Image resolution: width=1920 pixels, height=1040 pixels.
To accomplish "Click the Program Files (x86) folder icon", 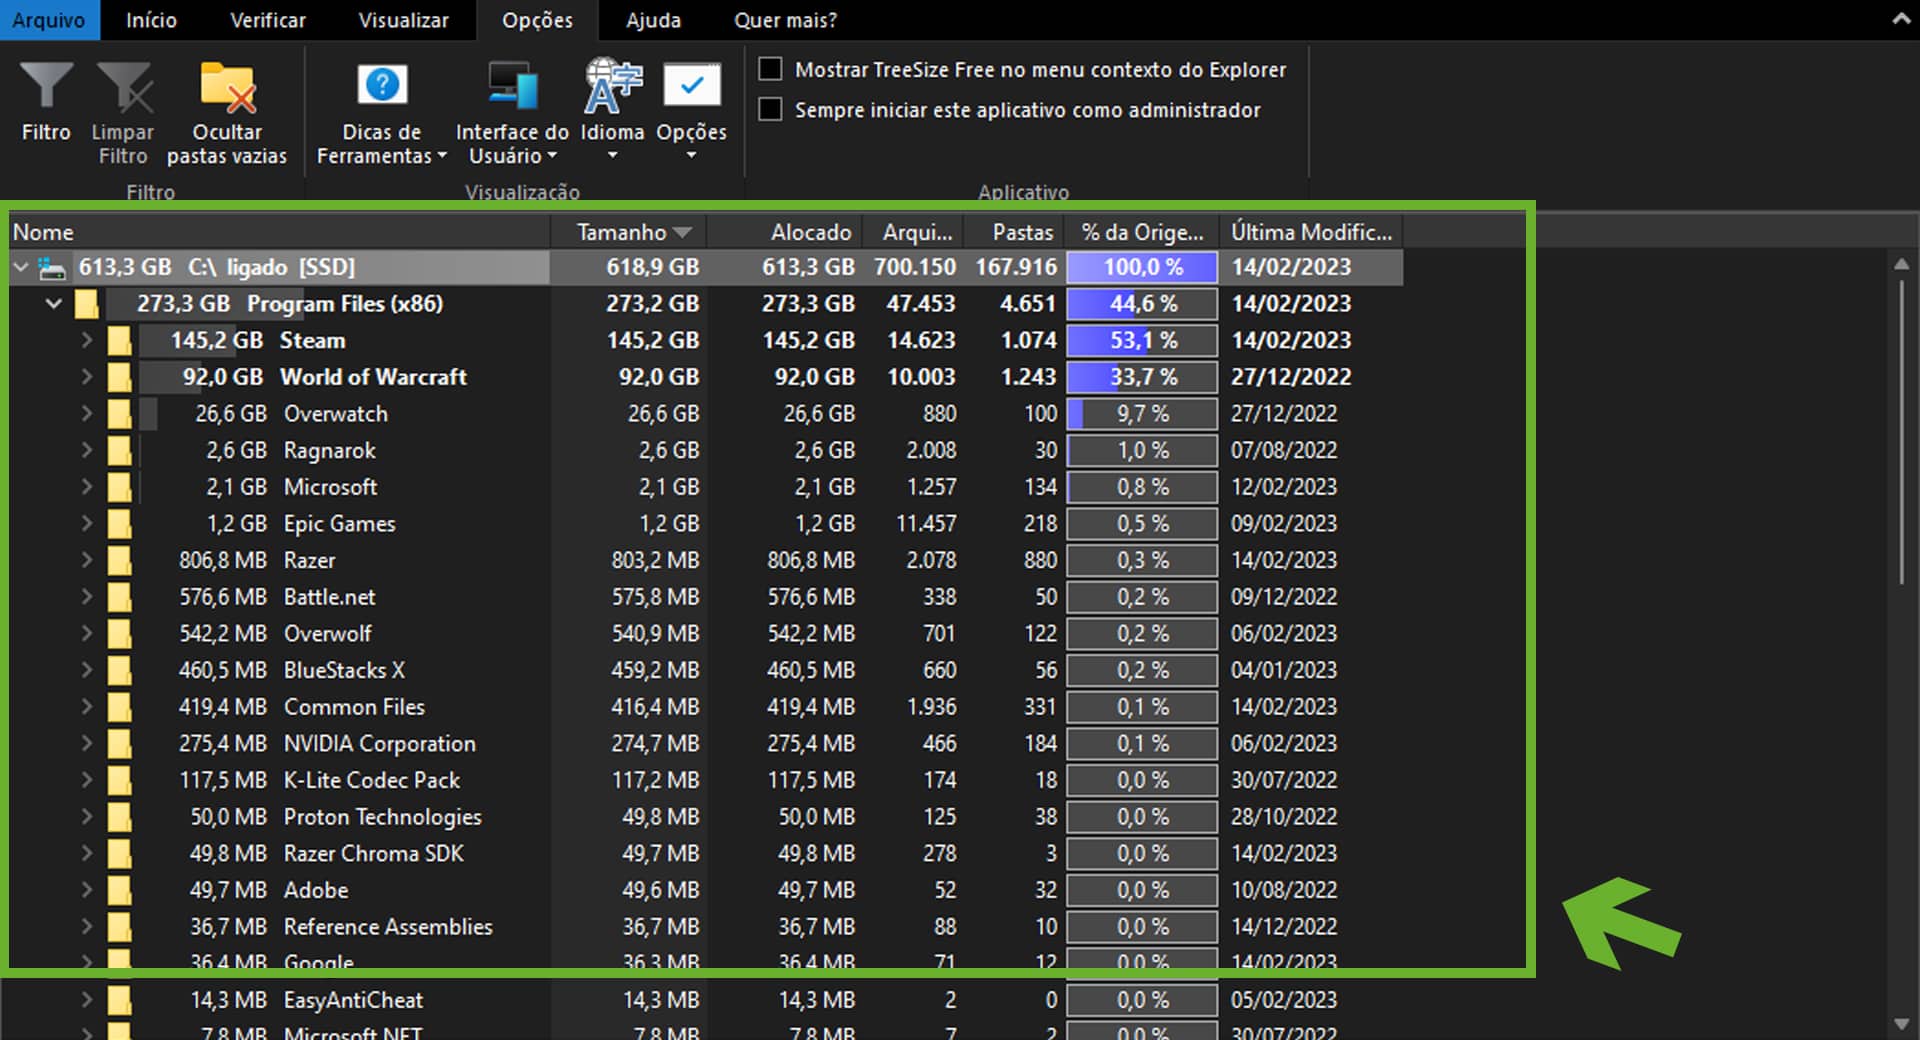I will tap(87, 304).
